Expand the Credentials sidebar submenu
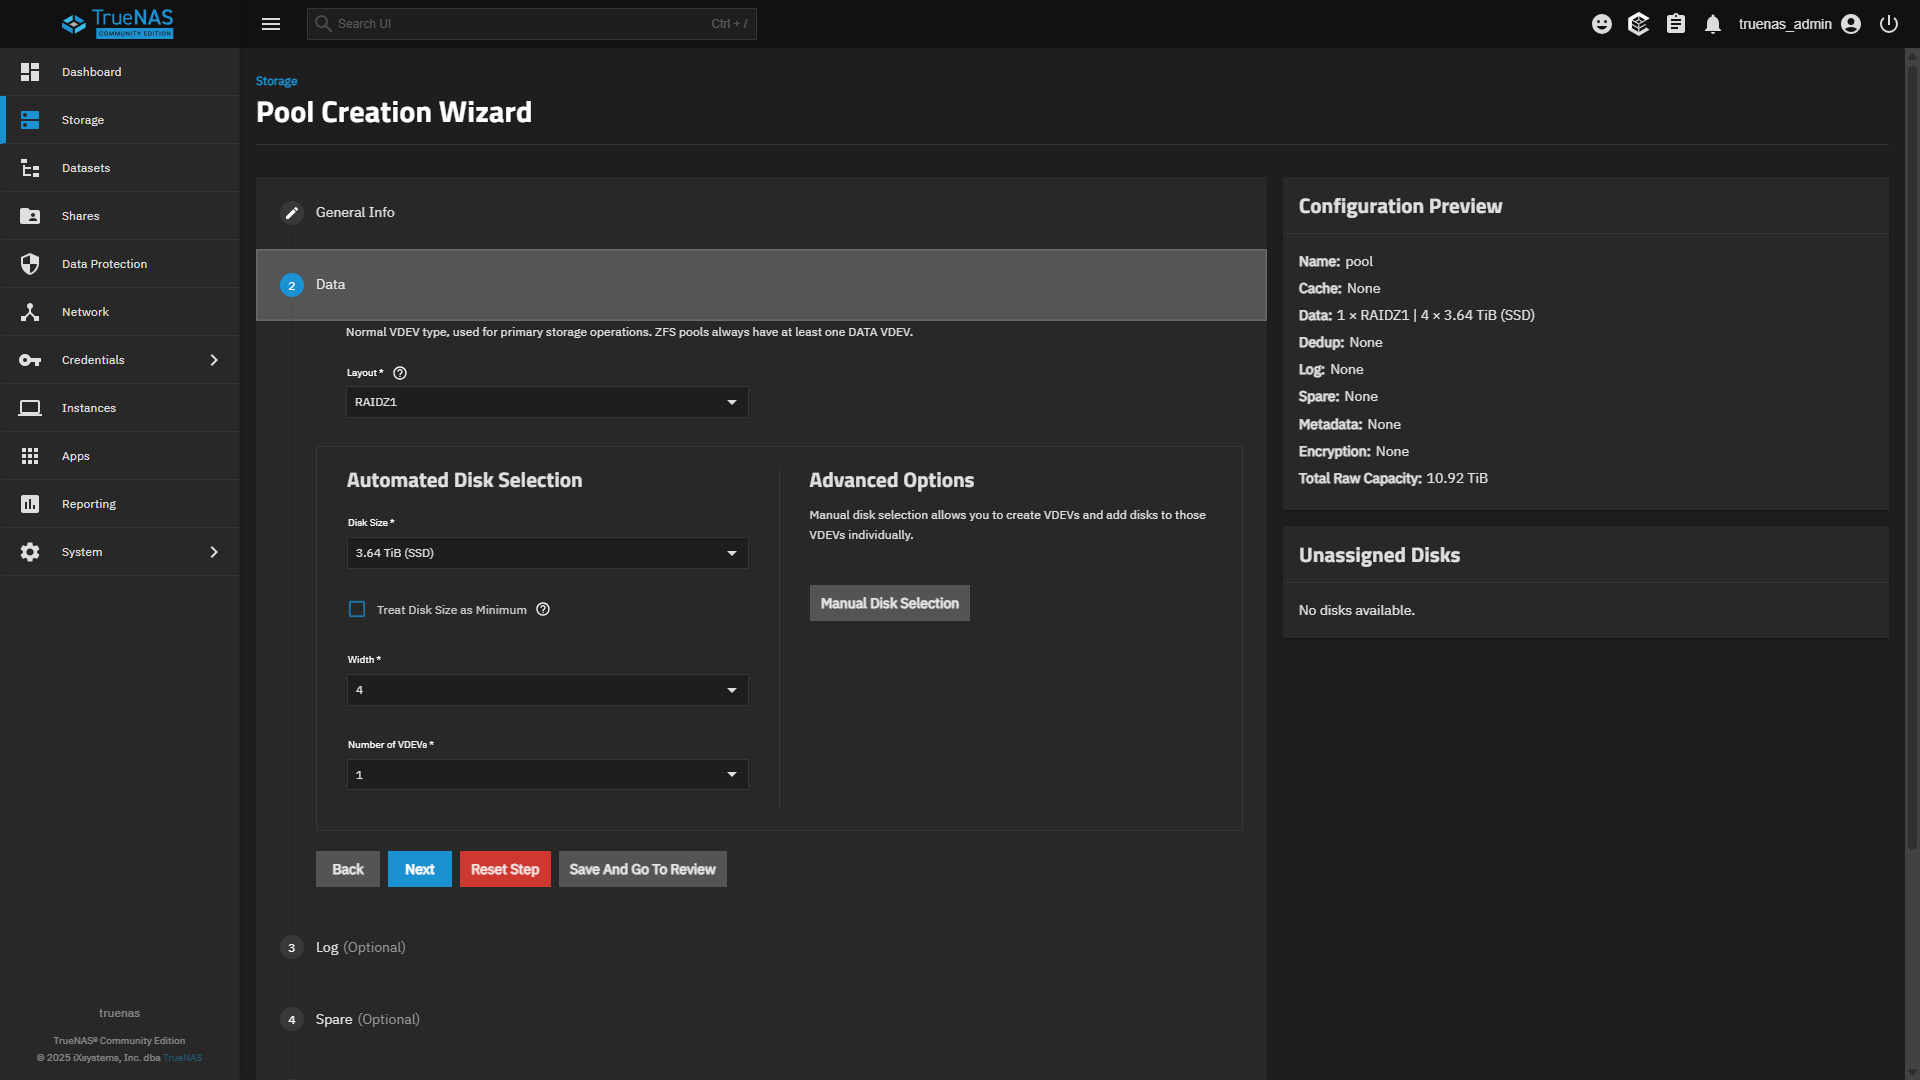Image resolution: width=1920 pixels, height=1080 pixels. click(214, 360)
